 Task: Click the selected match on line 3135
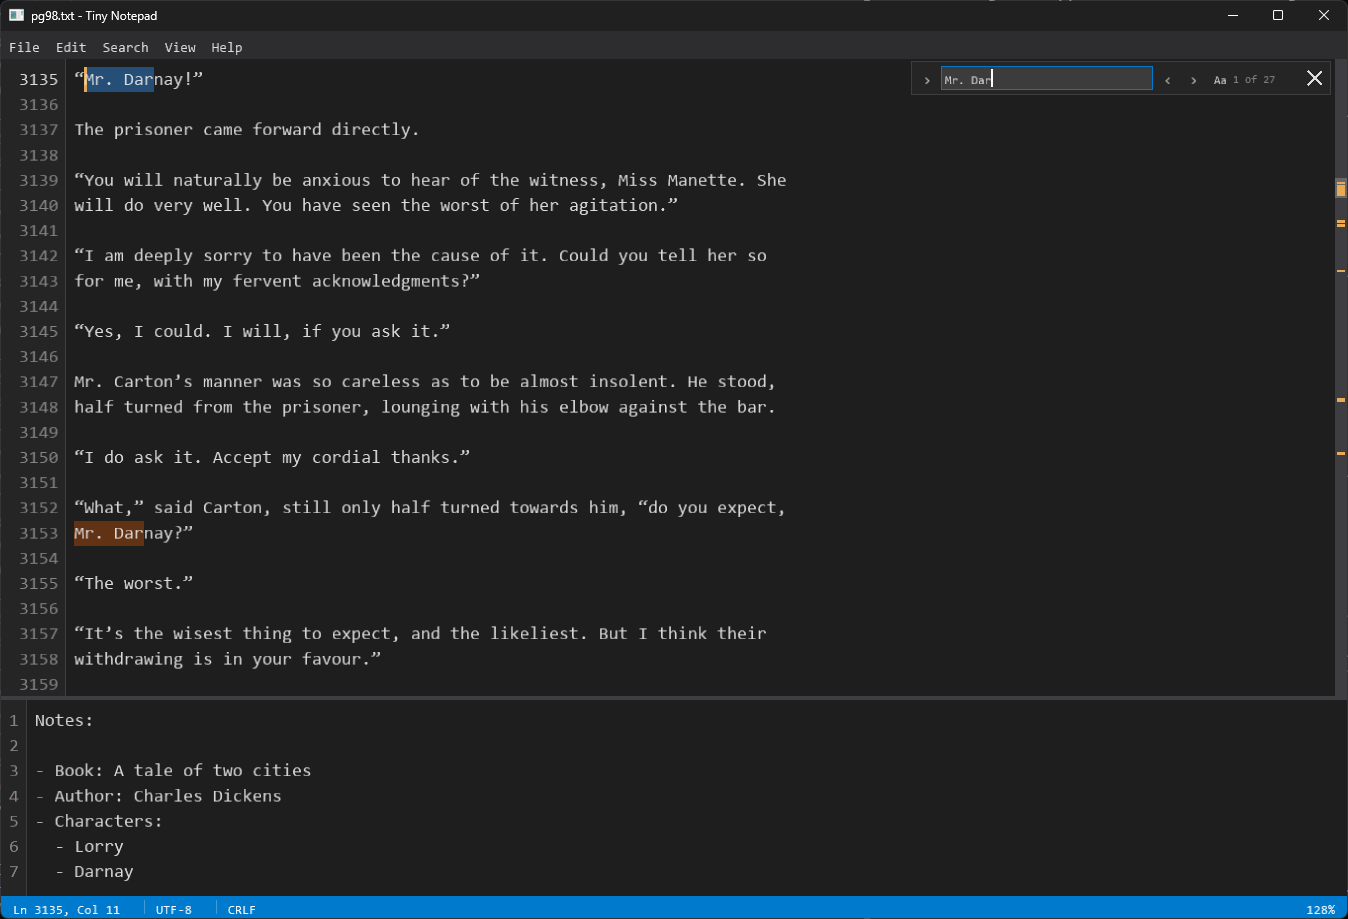119,79
